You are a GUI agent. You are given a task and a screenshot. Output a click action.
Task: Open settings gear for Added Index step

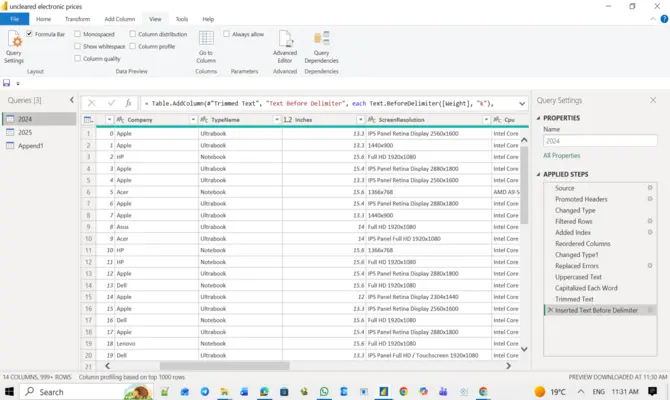pyautogui.click(x=650, y=232)
